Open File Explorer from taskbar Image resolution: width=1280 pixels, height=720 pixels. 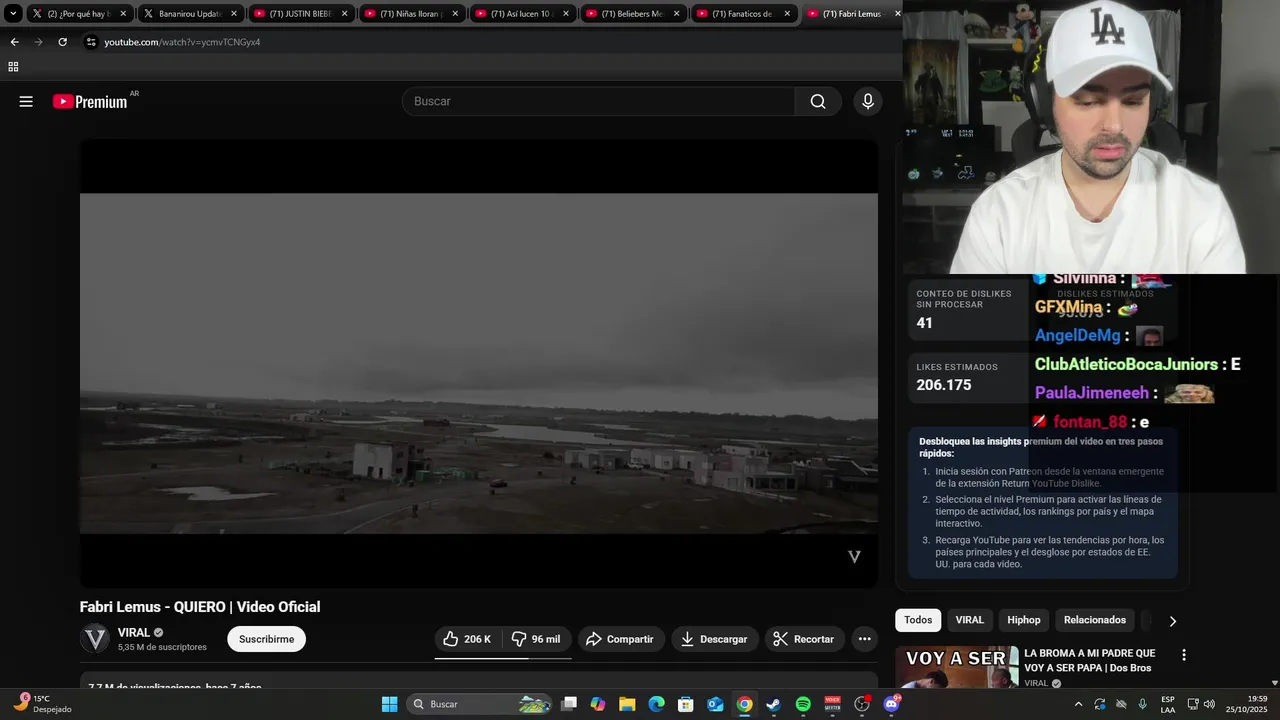(x=627, y=704)
